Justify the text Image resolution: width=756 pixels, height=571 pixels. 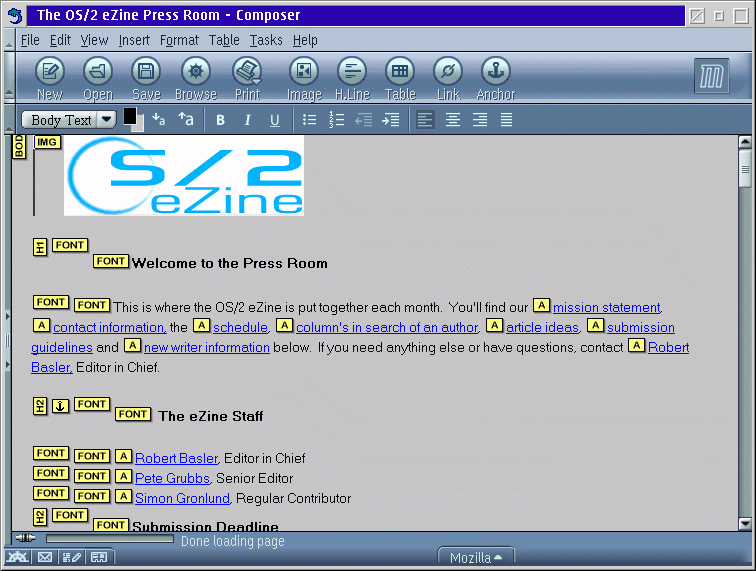506,120
